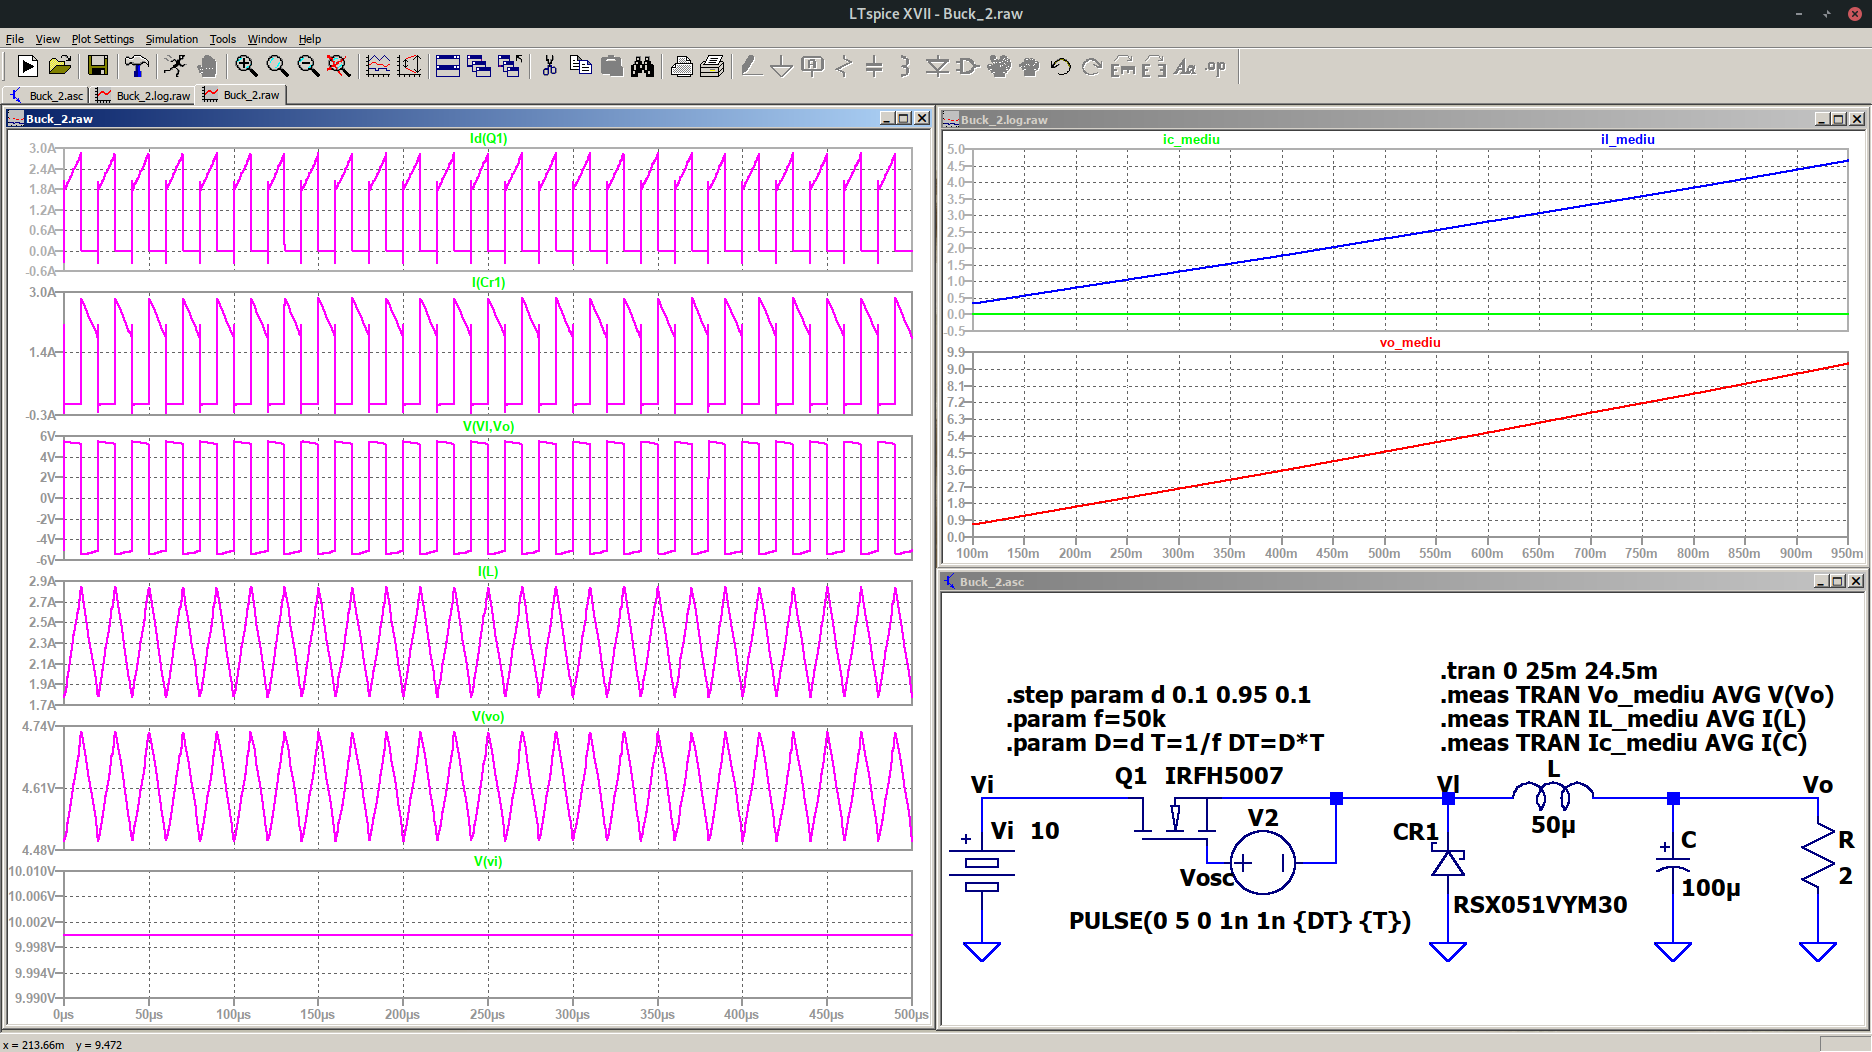Click the .step param d directive

tap(1158, 695)
